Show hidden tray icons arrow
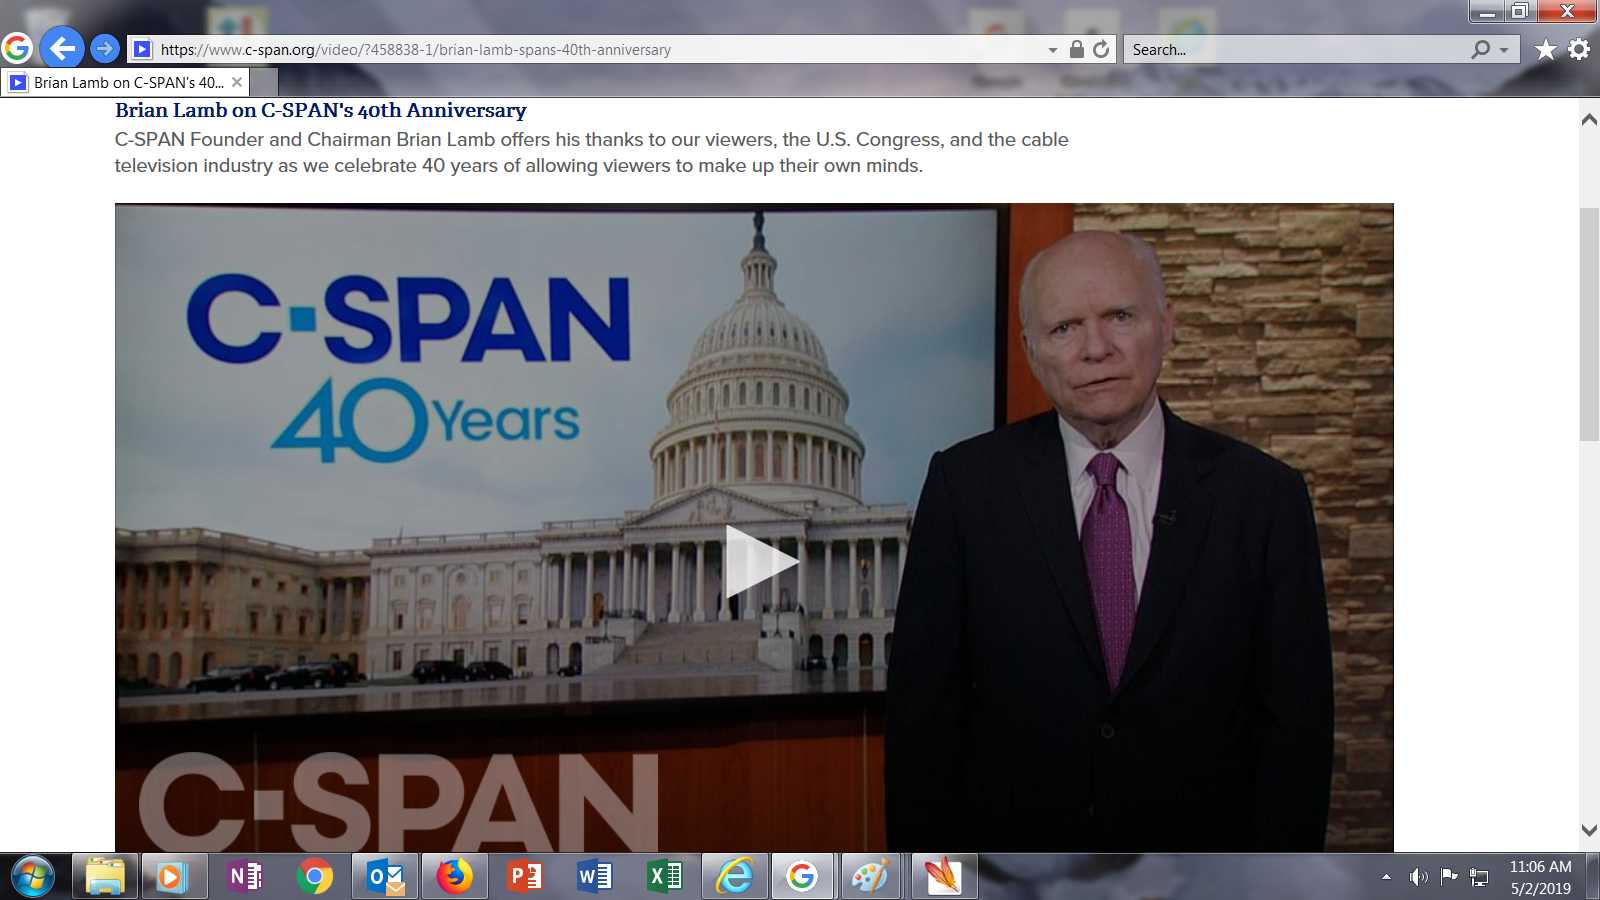 [x=1386, y=877]
